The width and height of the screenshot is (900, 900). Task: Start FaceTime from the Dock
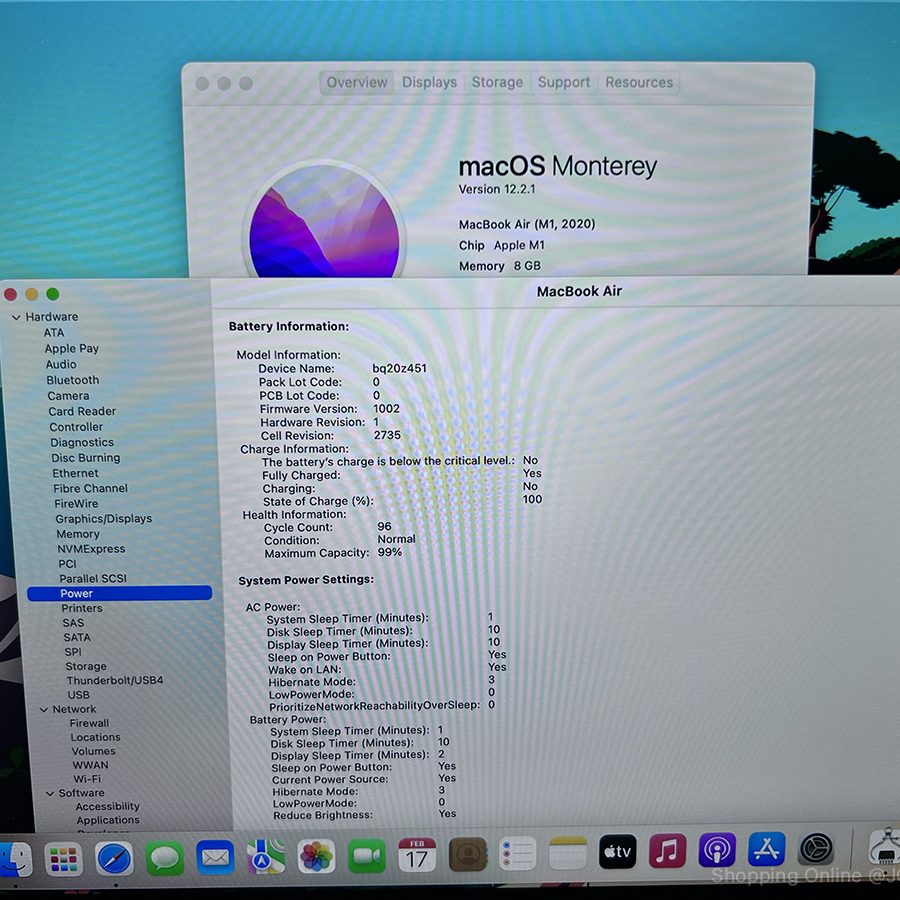point(367,856)
